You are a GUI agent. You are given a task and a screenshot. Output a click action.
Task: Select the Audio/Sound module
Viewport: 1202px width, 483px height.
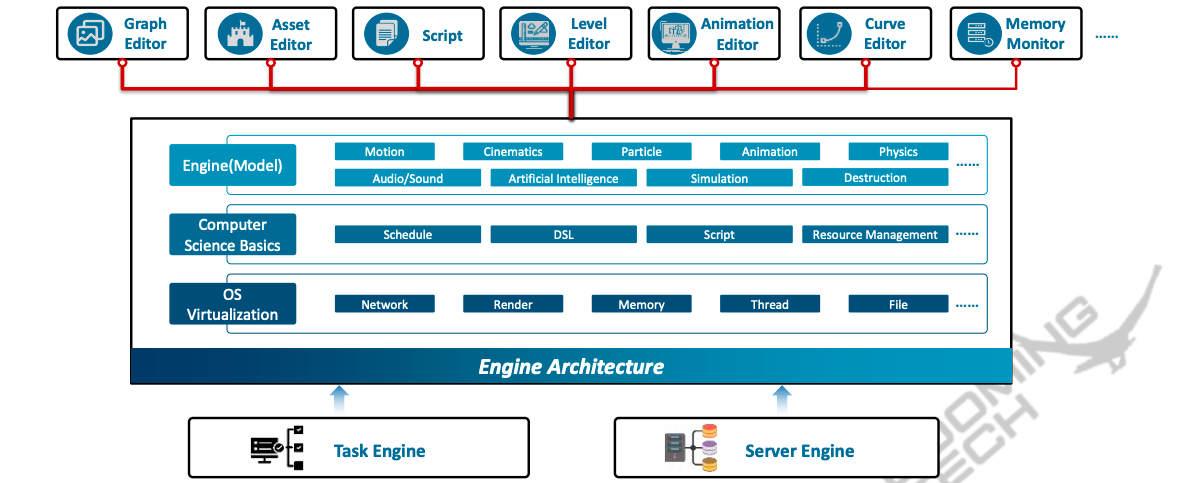pos(408,178)
